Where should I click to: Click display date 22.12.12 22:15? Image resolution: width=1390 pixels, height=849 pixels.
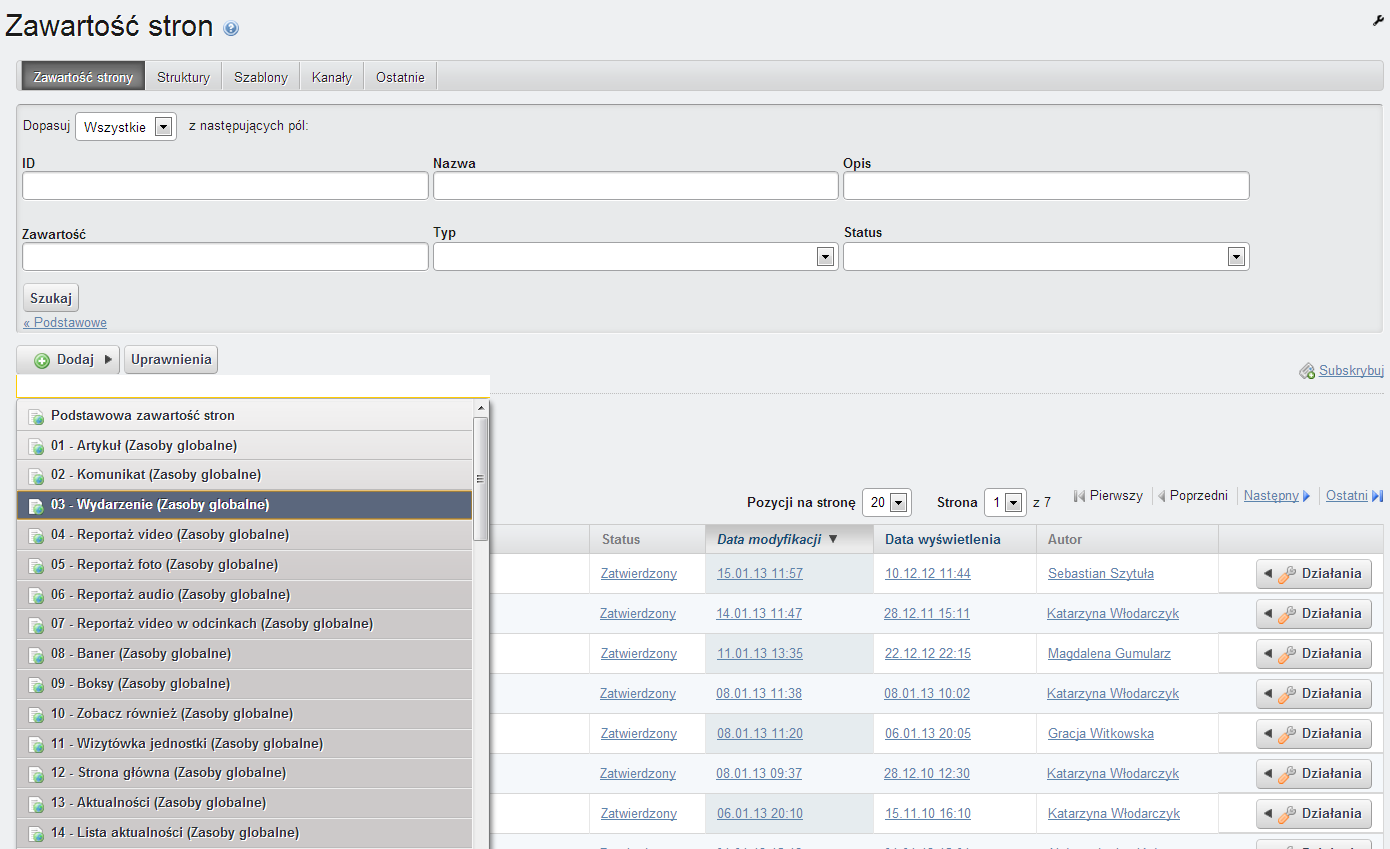click(x=928, y=654)
